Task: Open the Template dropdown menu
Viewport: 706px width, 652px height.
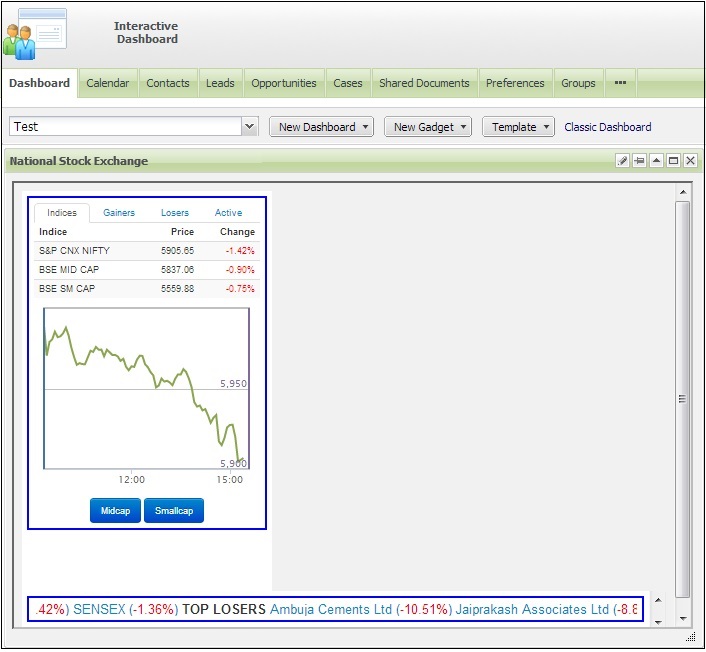Action: [518, 127]
